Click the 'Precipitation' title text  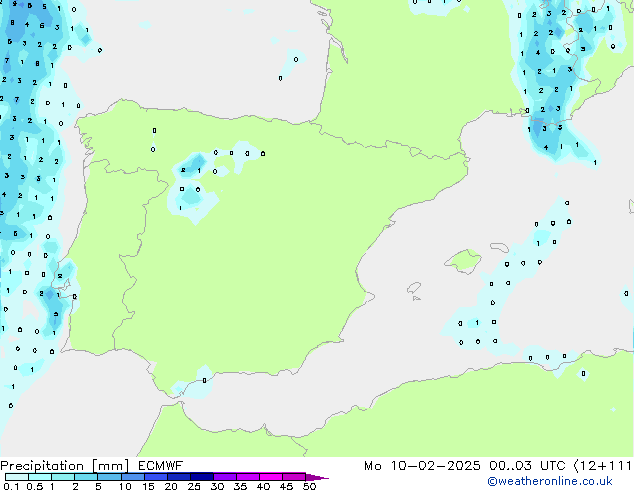click(42, 466)
